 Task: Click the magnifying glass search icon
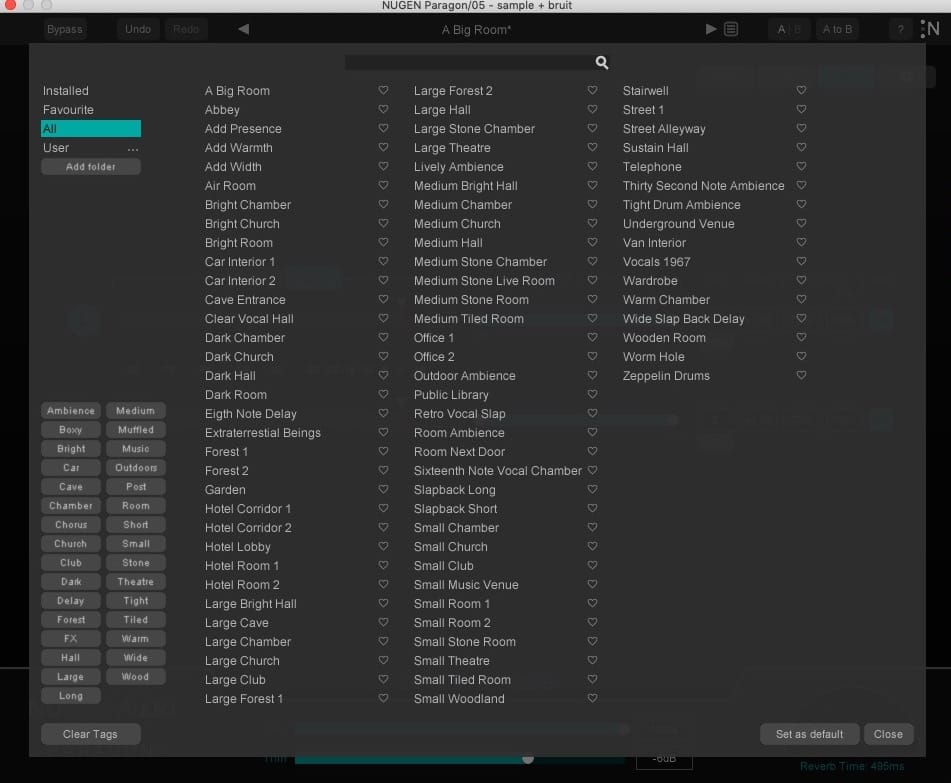click(601, 61)
